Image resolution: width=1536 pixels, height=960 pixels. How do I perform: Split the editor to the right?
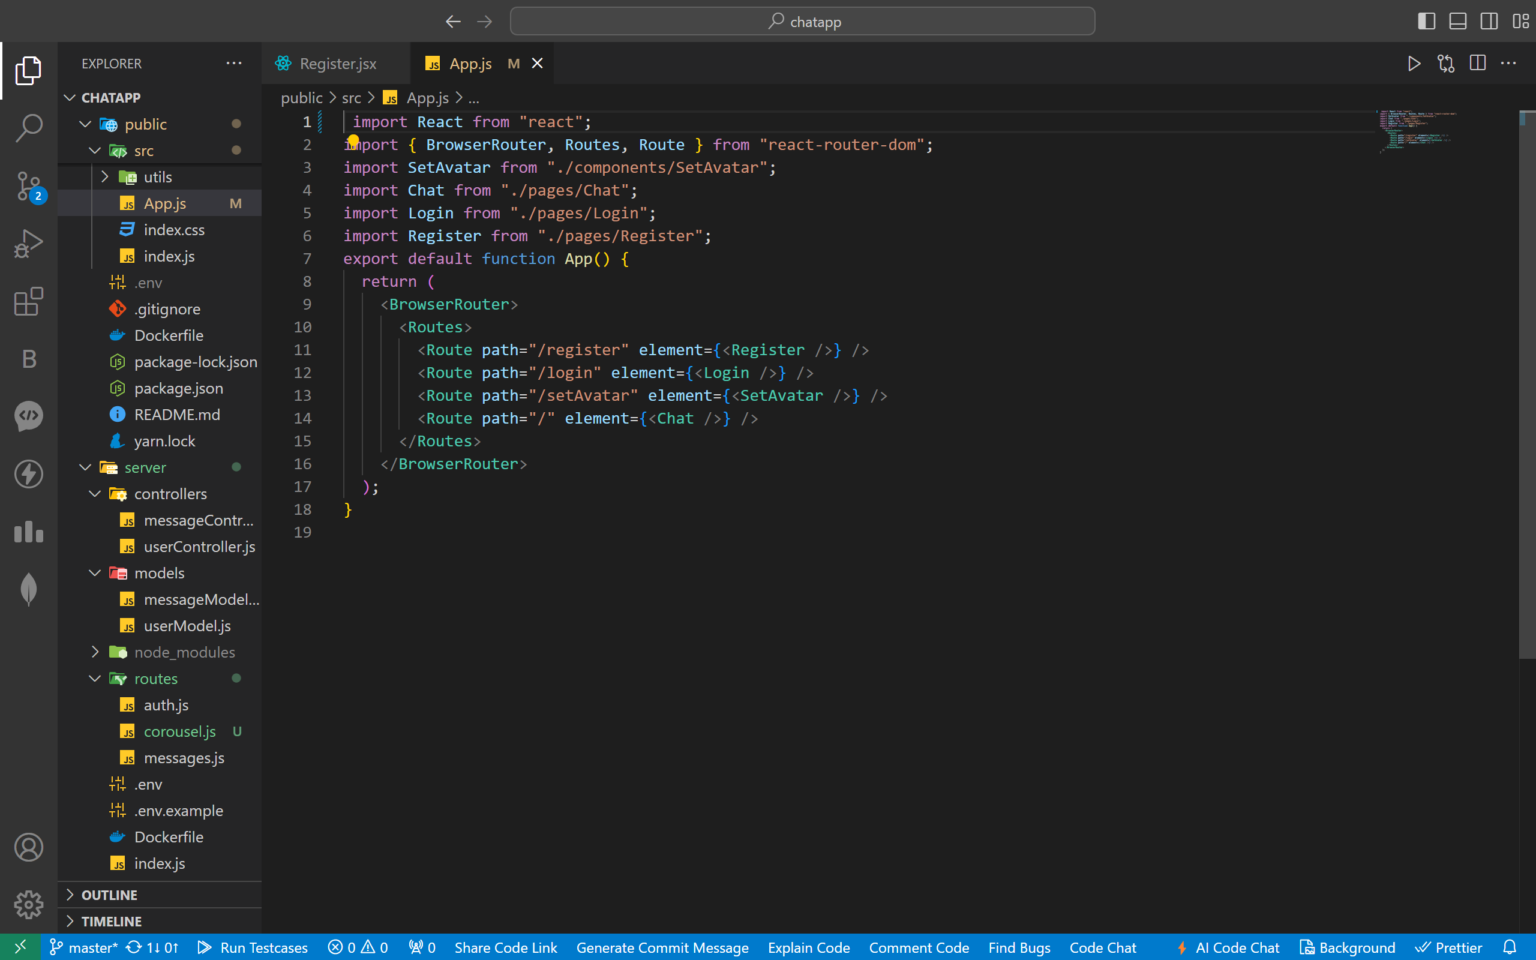click(x=1477, y=63)
